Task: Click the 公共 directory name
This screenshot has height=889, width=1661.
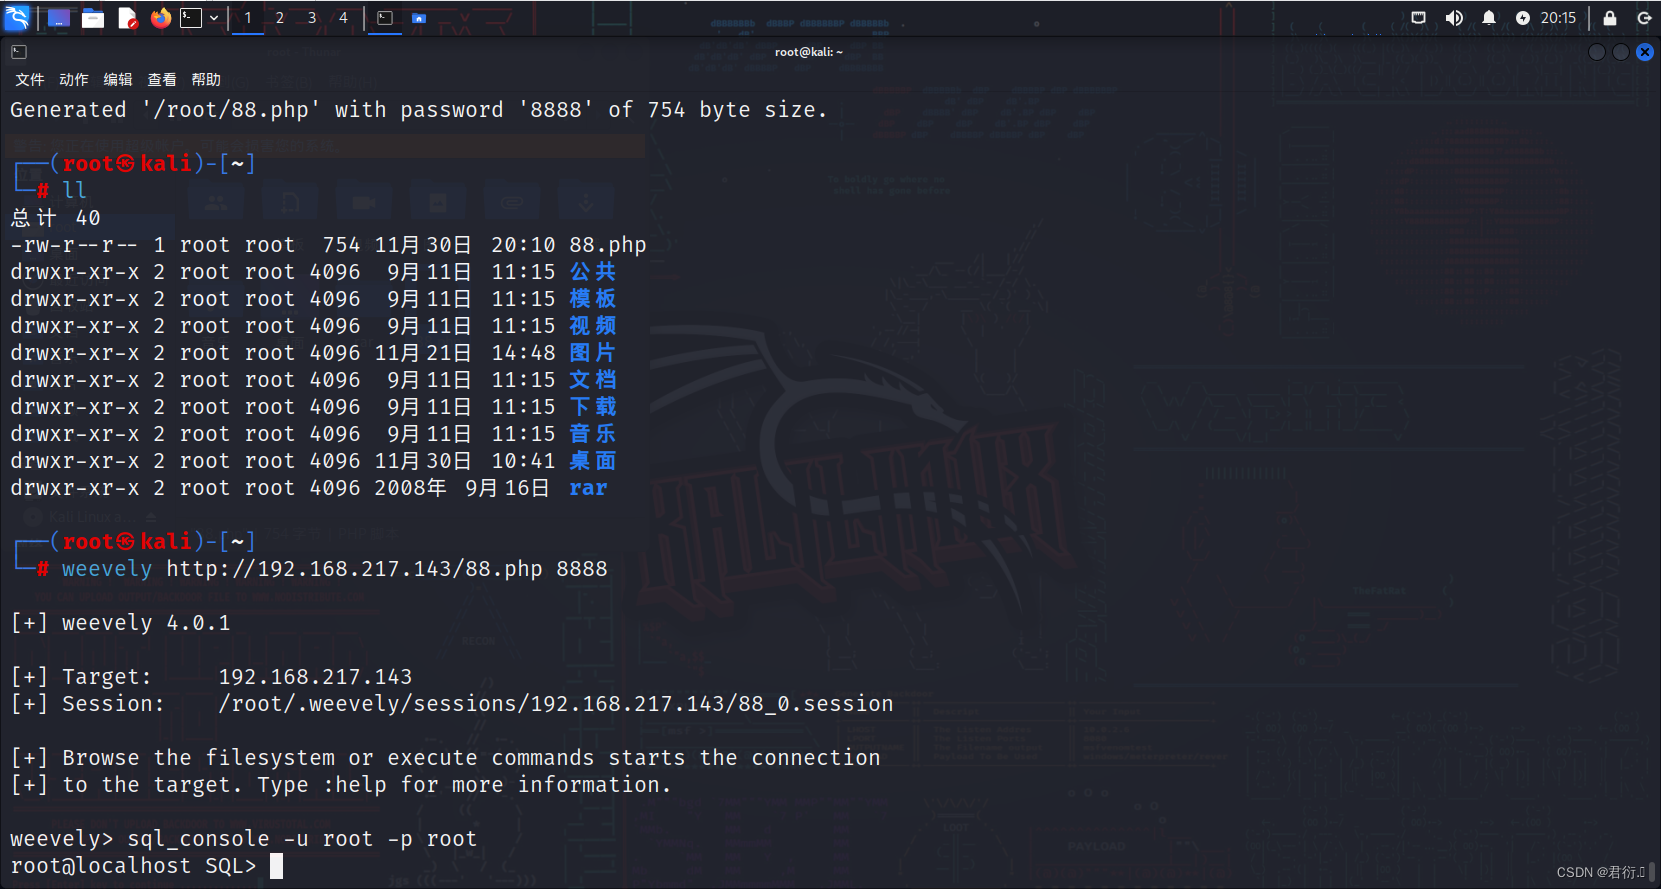Action: (x=593, y=272)
